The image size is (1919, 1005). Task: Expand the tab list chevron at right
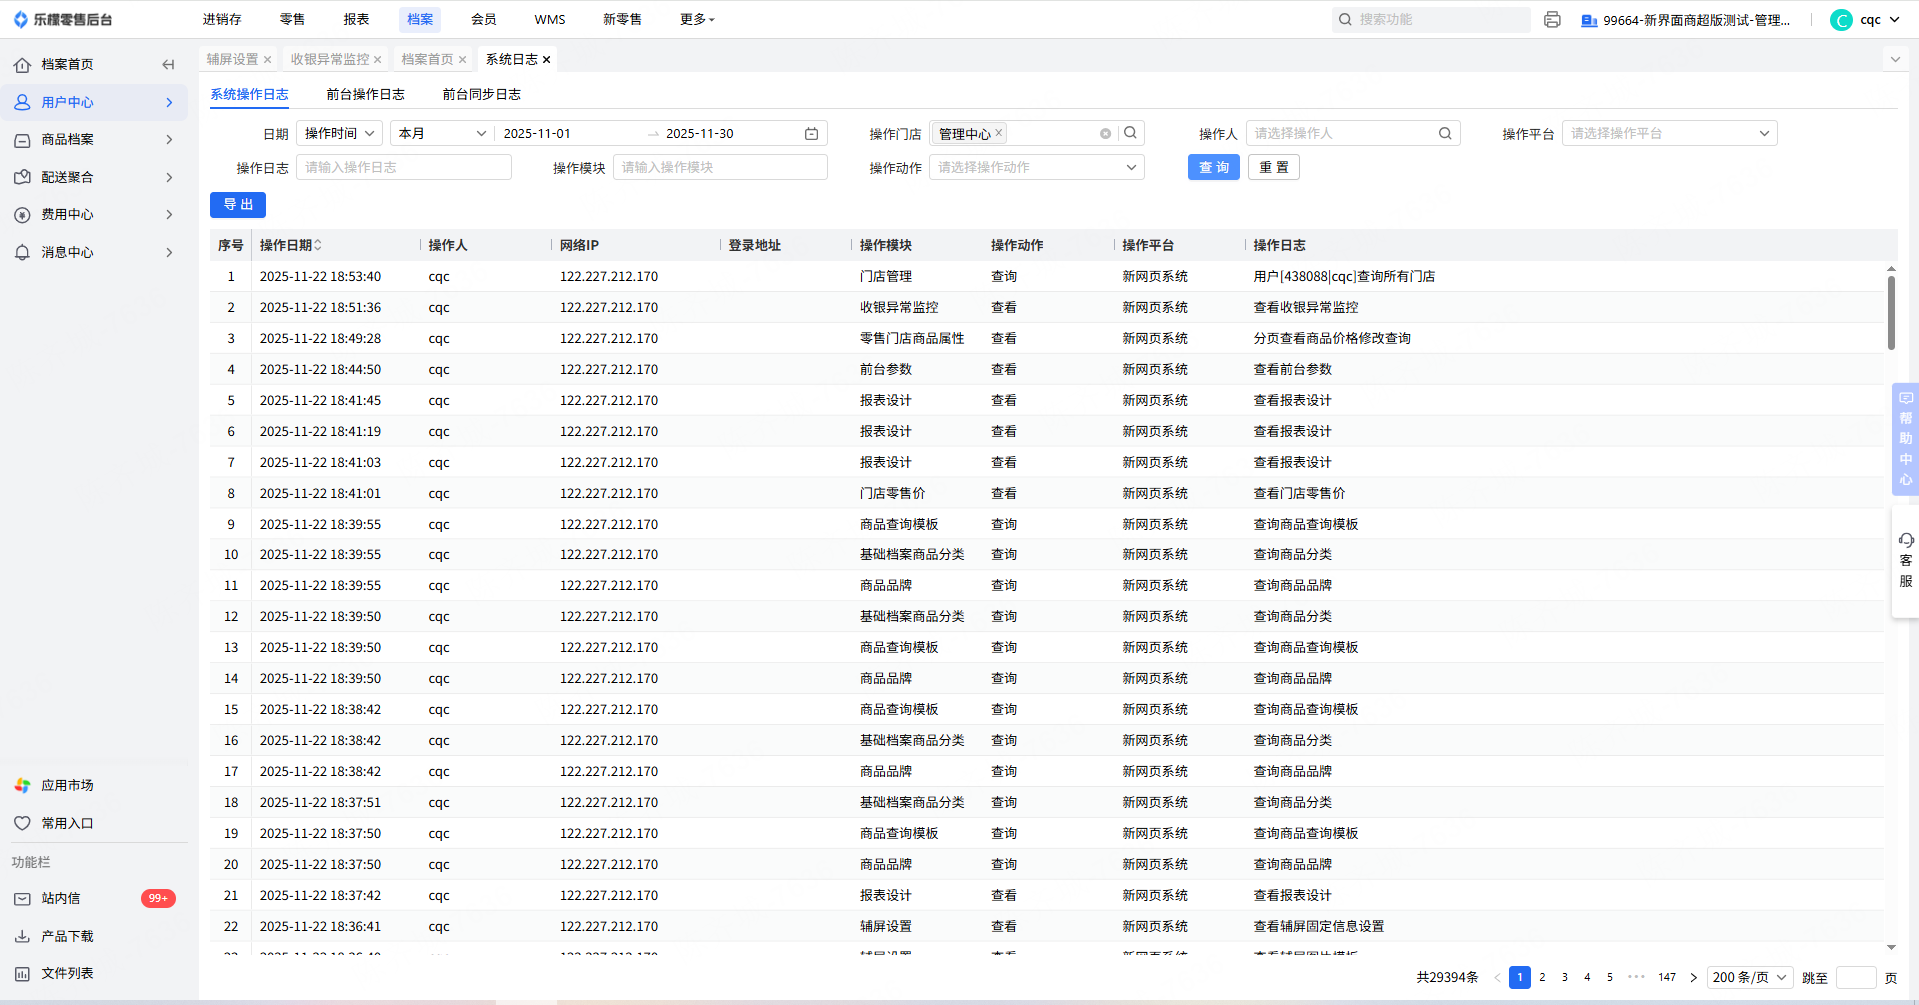pyautogui.click(x=1895, y=60)
